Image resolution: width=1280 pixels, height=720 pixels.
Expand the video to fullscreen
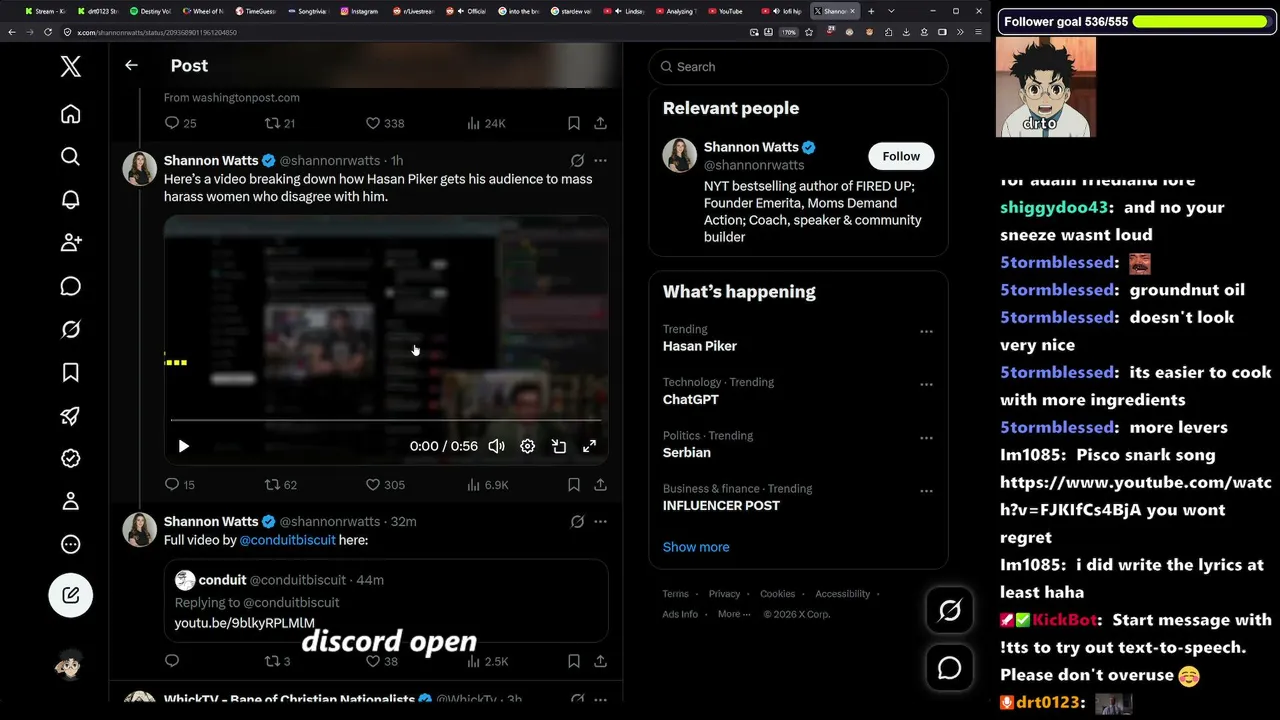590,446
